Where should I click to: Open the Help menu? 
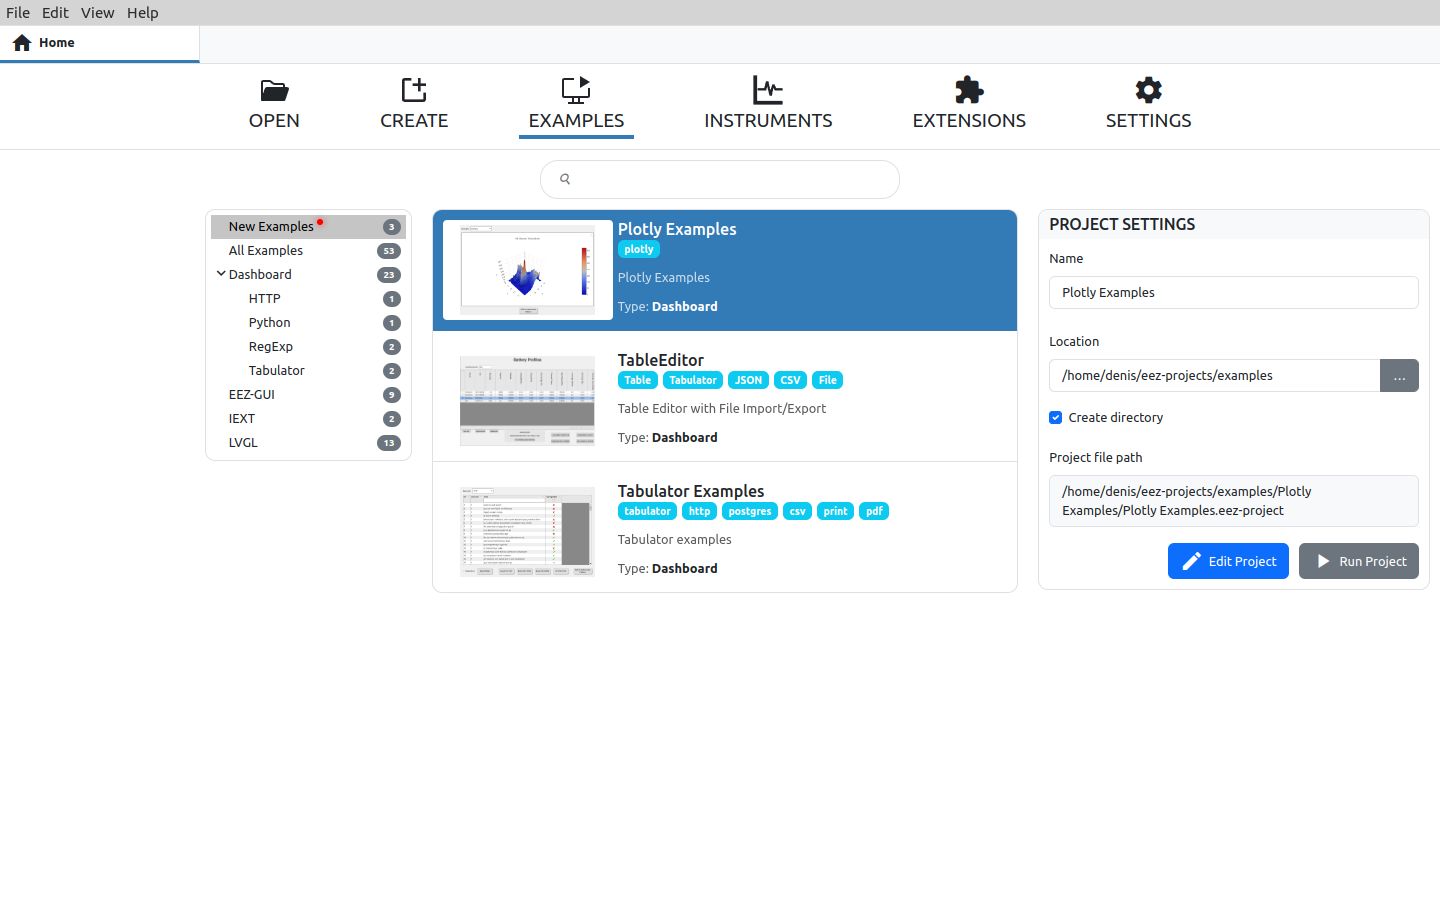(x=142, y=13)
